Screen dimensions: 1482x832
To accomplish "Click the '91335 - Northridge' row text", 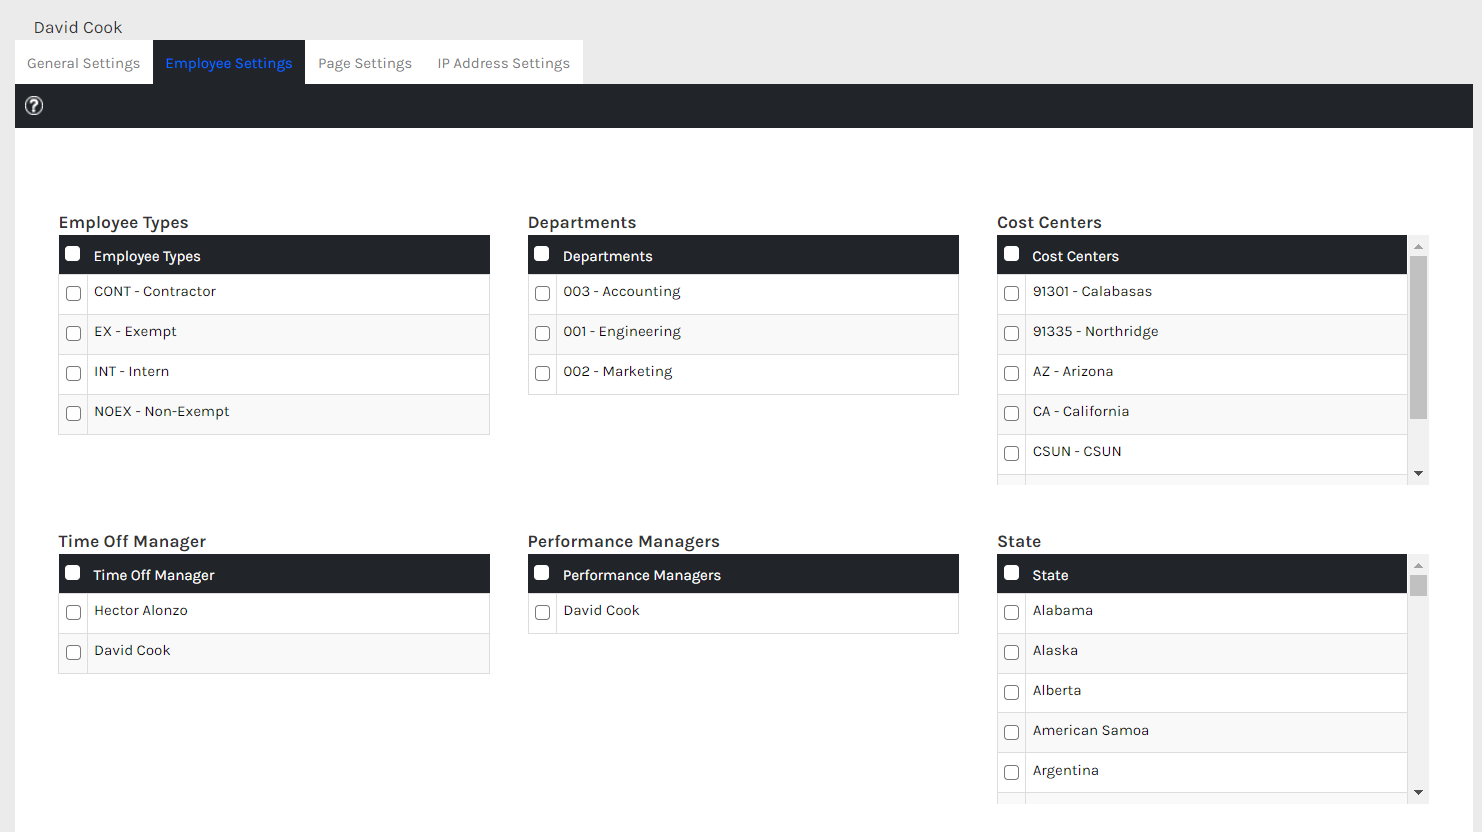I will (x=1096, y=332).
